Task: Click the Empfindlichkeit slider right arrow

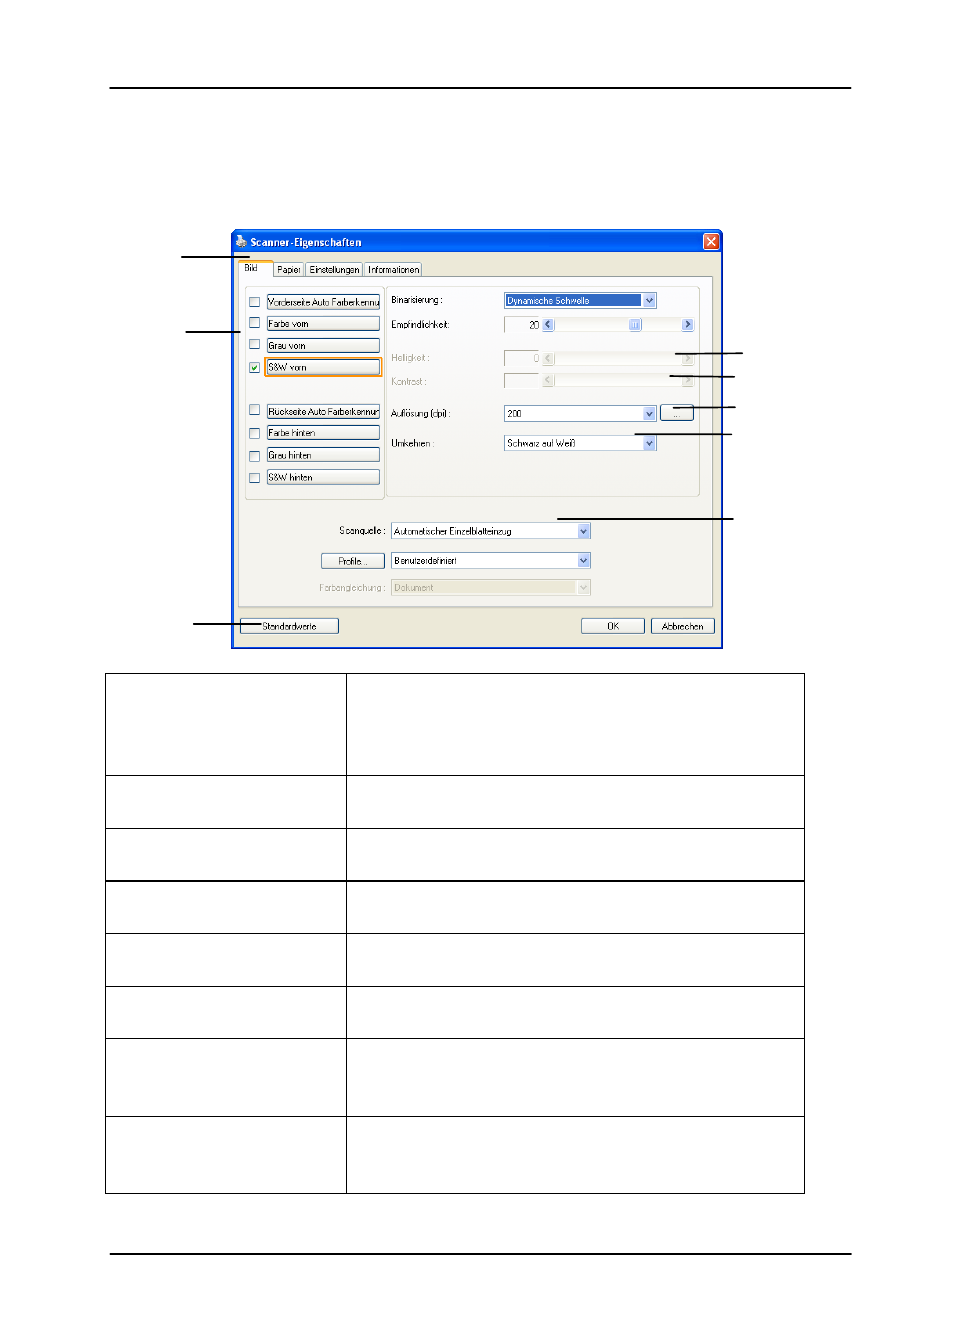Action: (x=687, y=325)
